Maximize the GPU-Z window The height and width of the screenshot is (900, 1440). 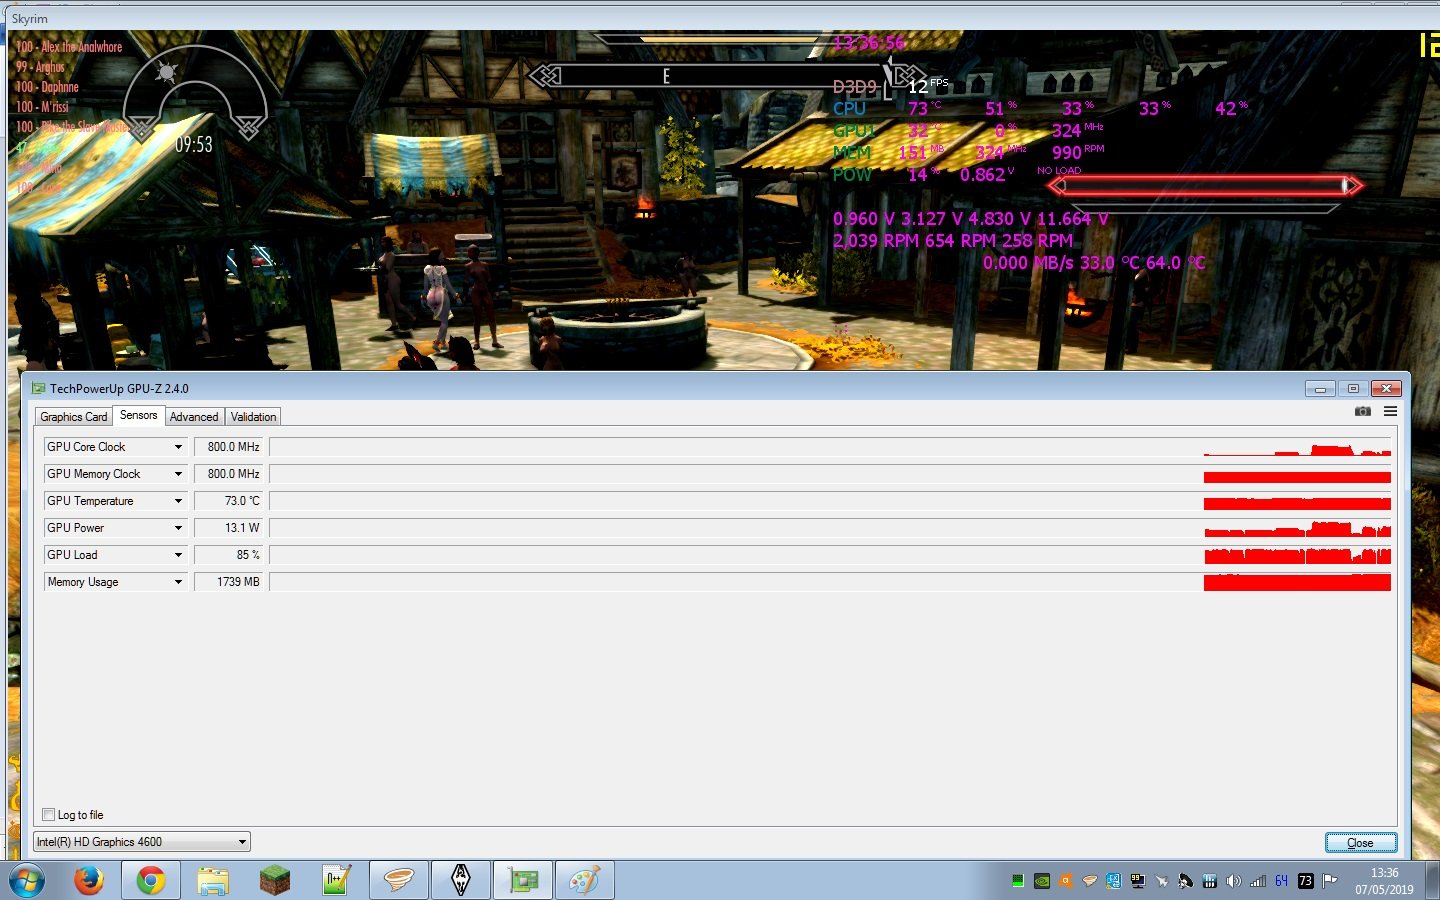1353,388
